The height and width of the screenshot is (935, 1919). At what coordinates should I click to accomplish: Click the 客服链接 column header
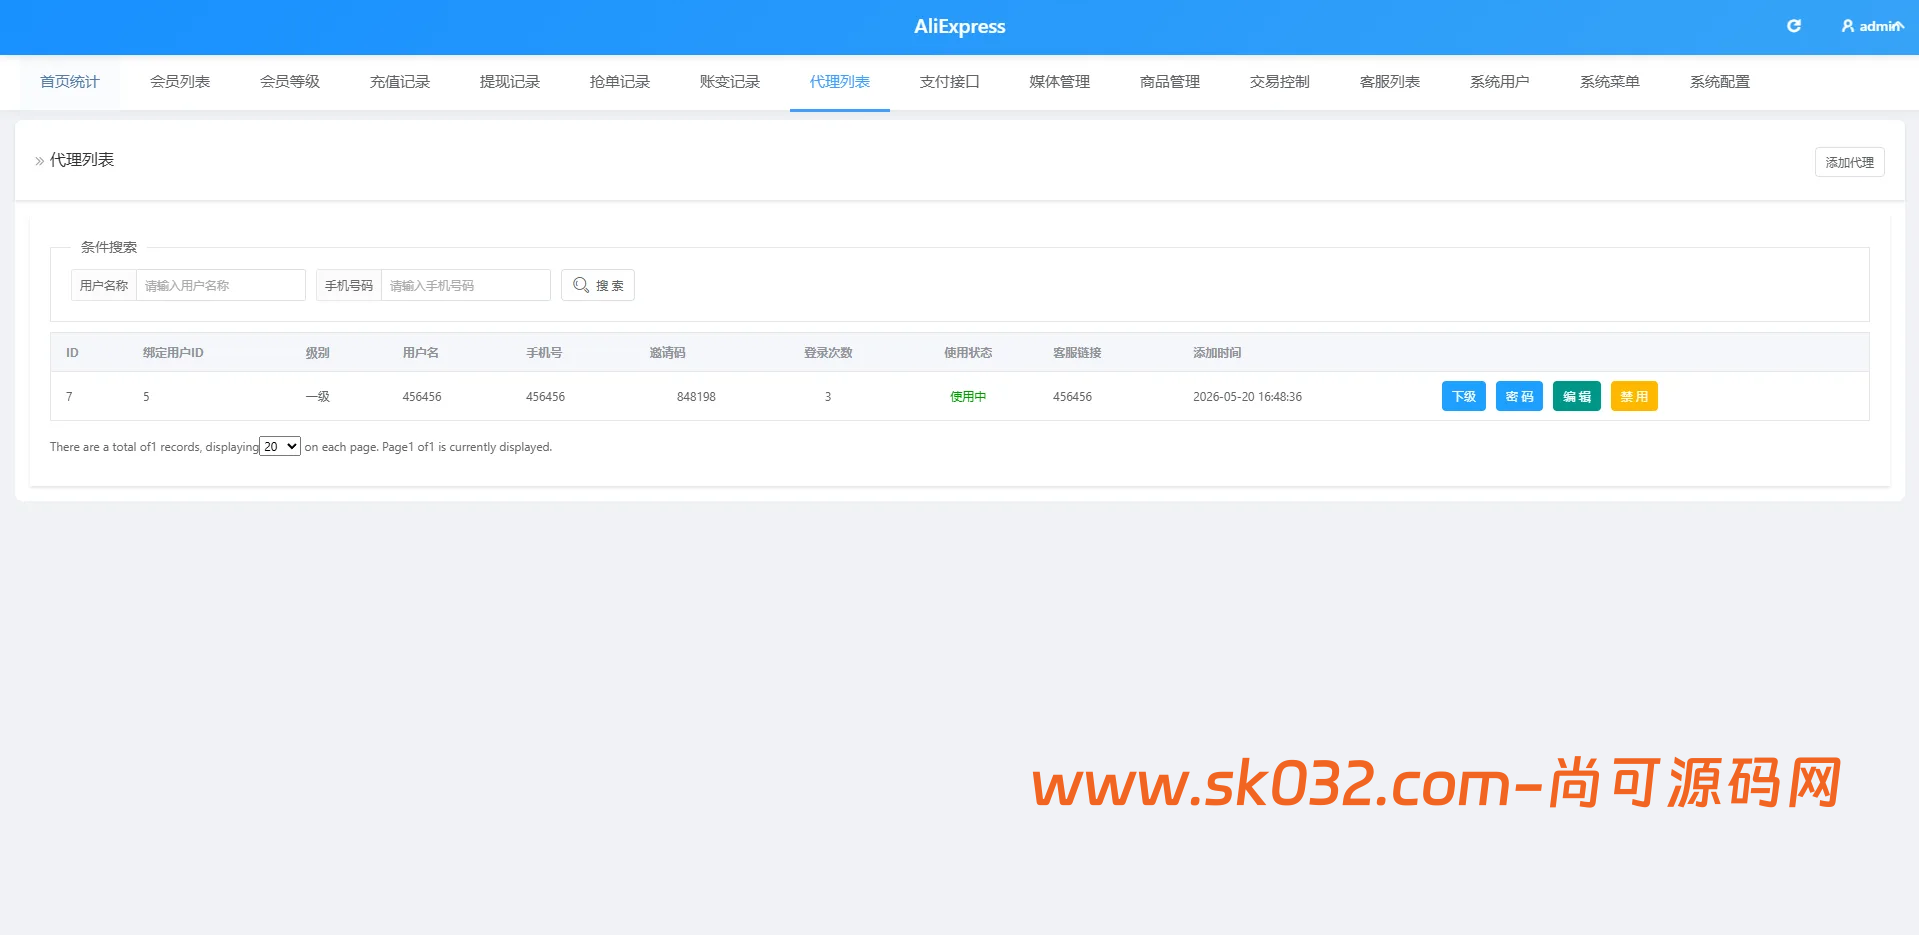click(x=1077, y=353)
